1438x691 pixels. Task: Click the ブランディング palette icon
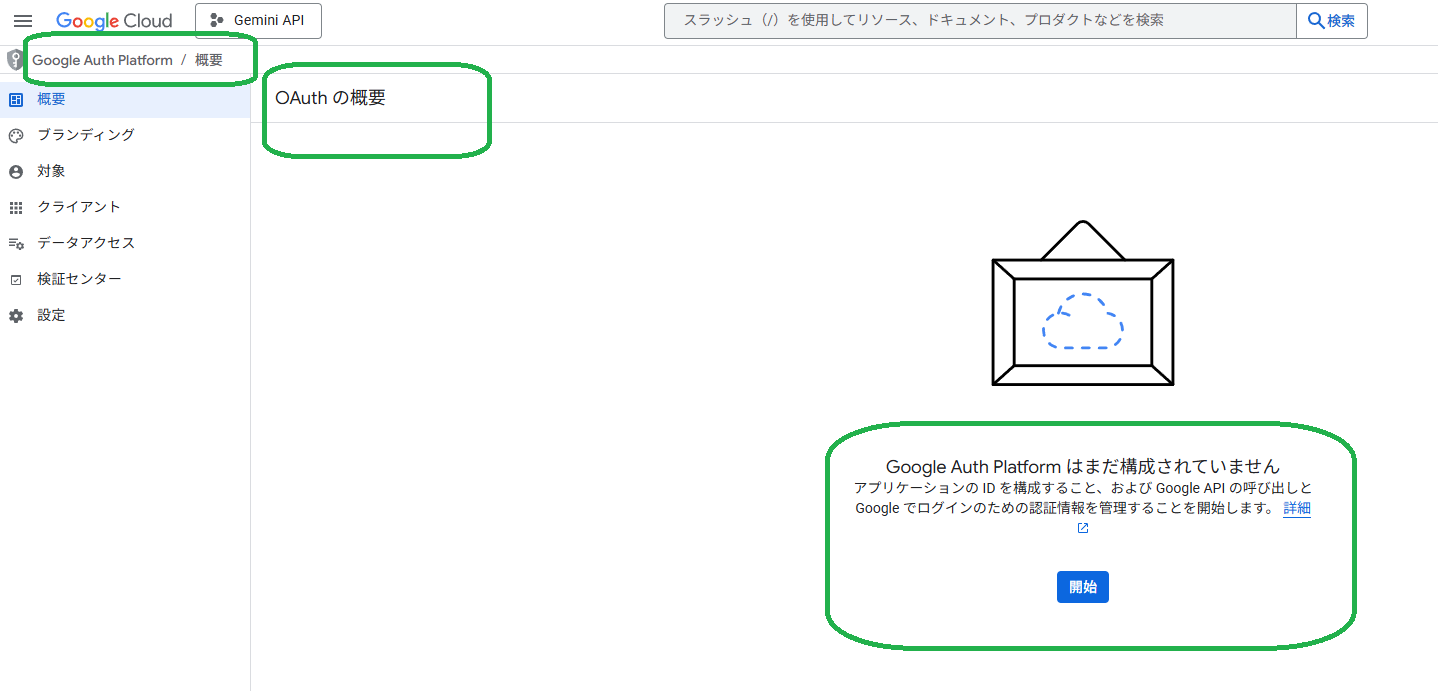point(16,136)
